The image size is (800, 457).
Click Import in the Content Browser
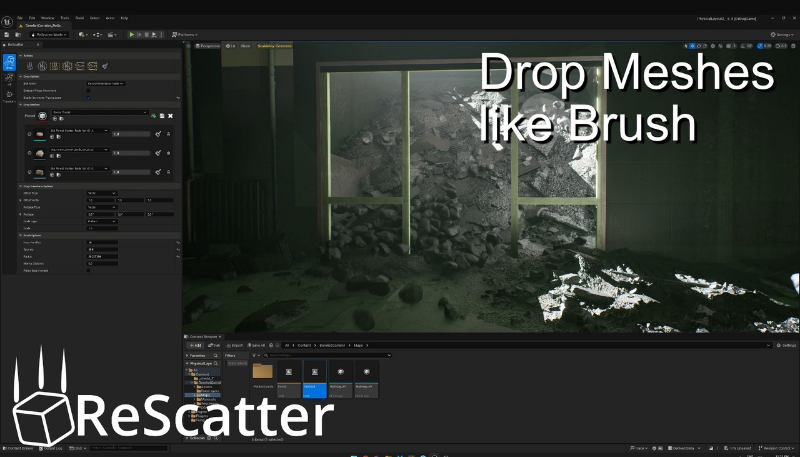click(235, 345)
